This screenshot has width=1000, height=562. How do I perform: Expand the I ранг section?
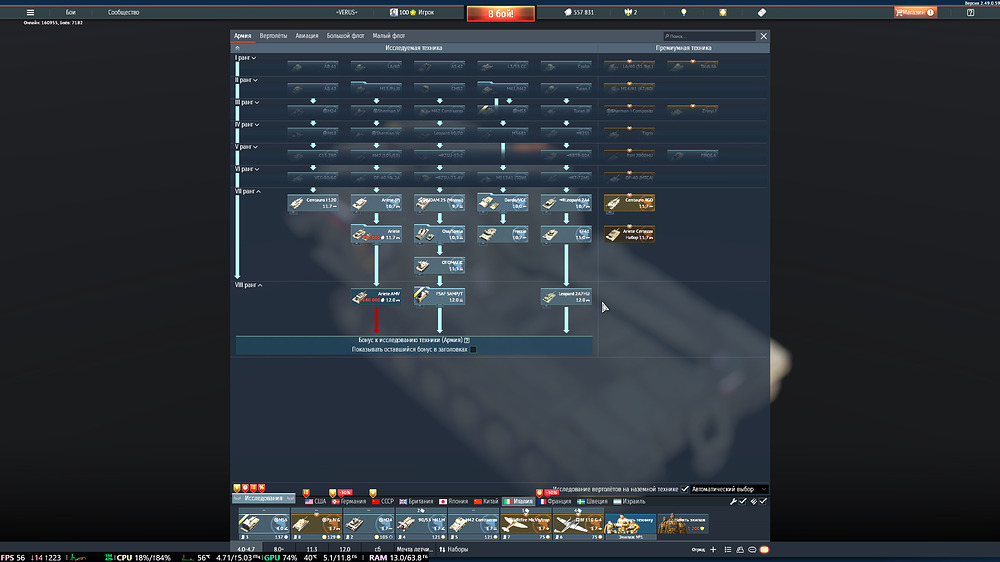(x=244, y=58)
